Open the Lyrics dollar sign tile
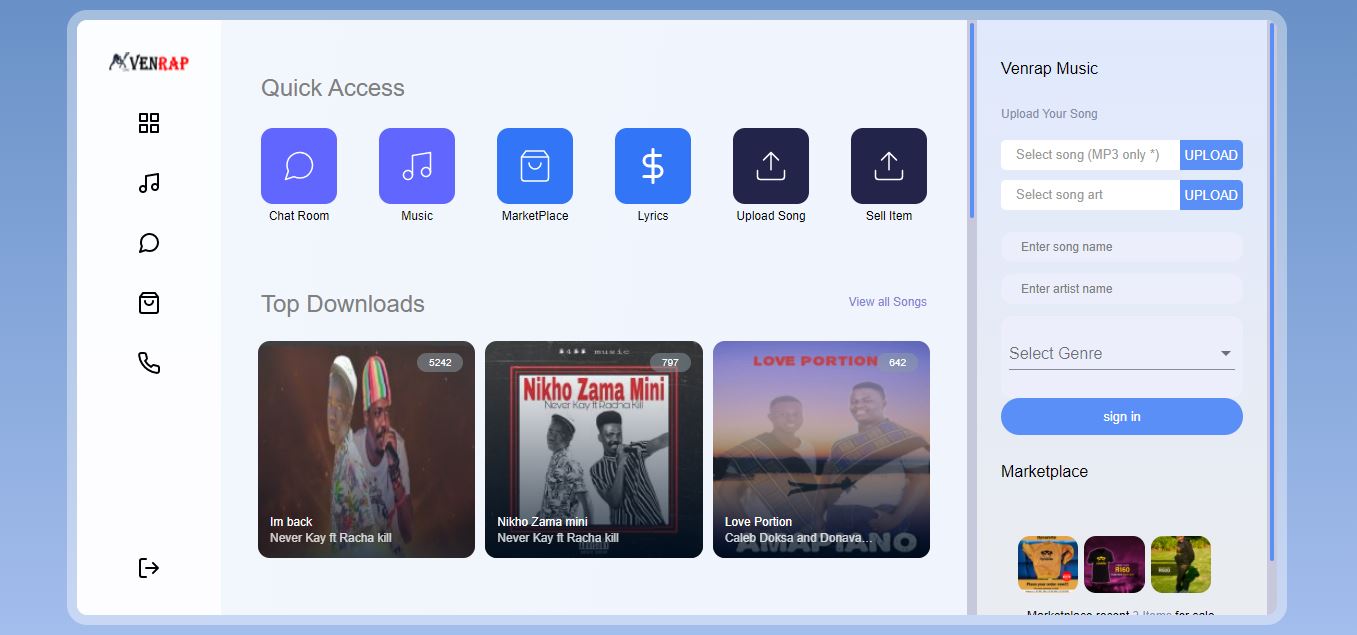 (x=652, y=166)
